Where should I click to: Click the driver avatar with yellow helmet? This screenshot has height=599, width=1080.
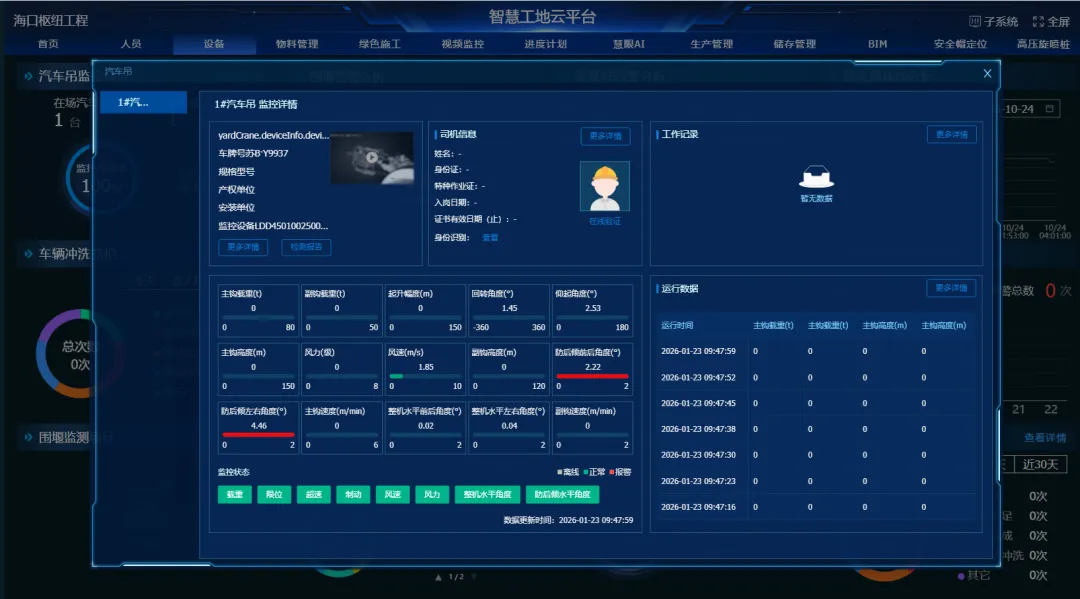point(605,186)
